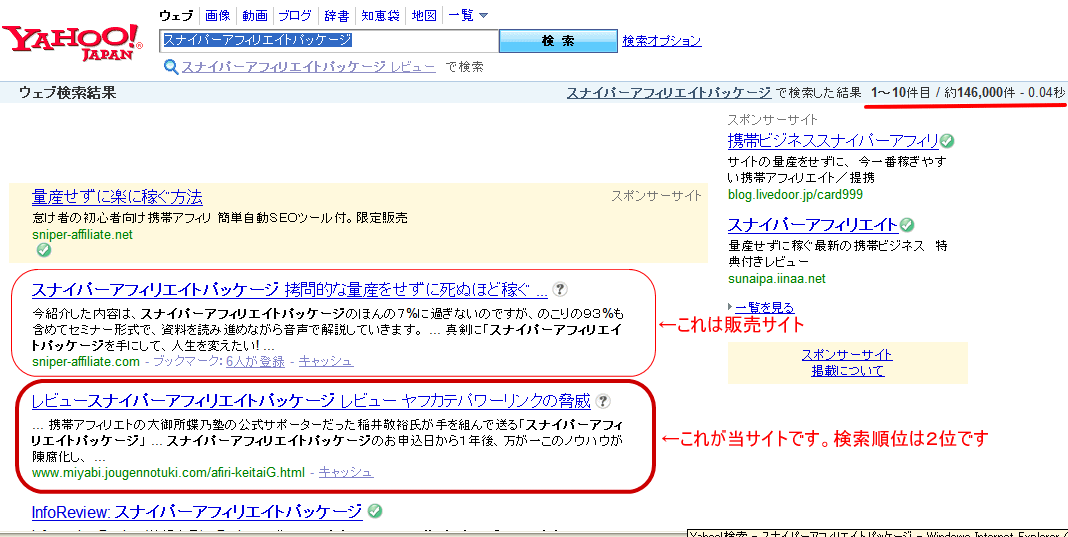Open the InfoReview: スナイパーアフィリエイトパッケージ result
The width and height of the screenshot is (1068, 537).
click(197, 512)
